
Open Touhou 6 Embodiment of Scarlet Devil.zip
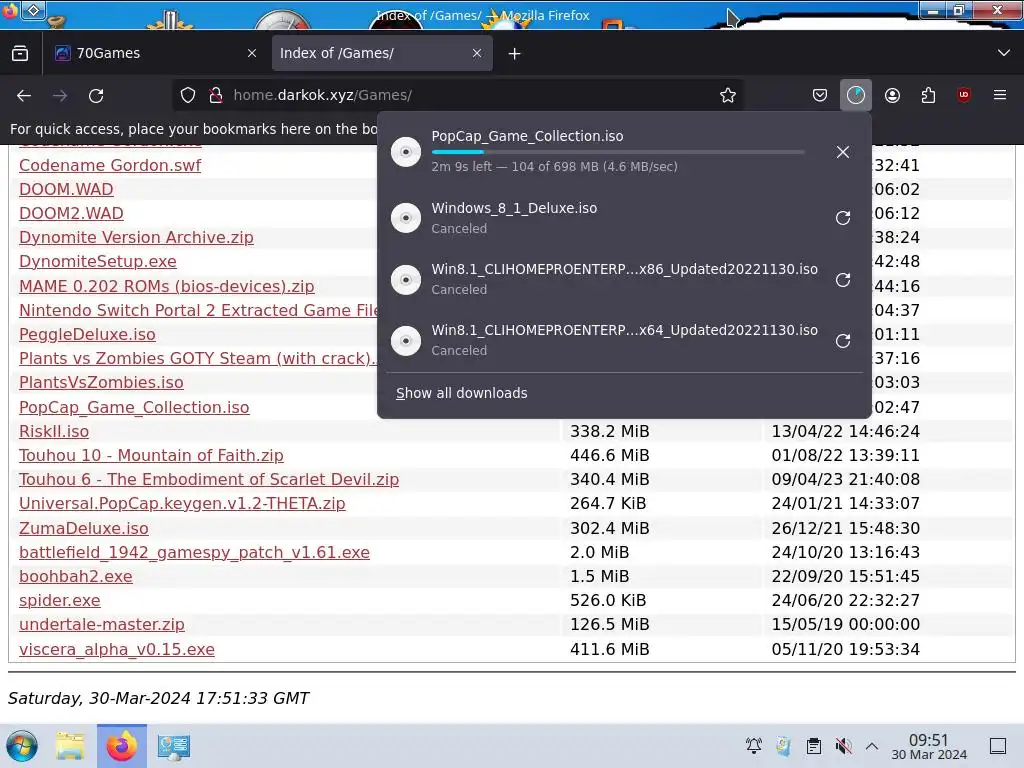(209, 479)
